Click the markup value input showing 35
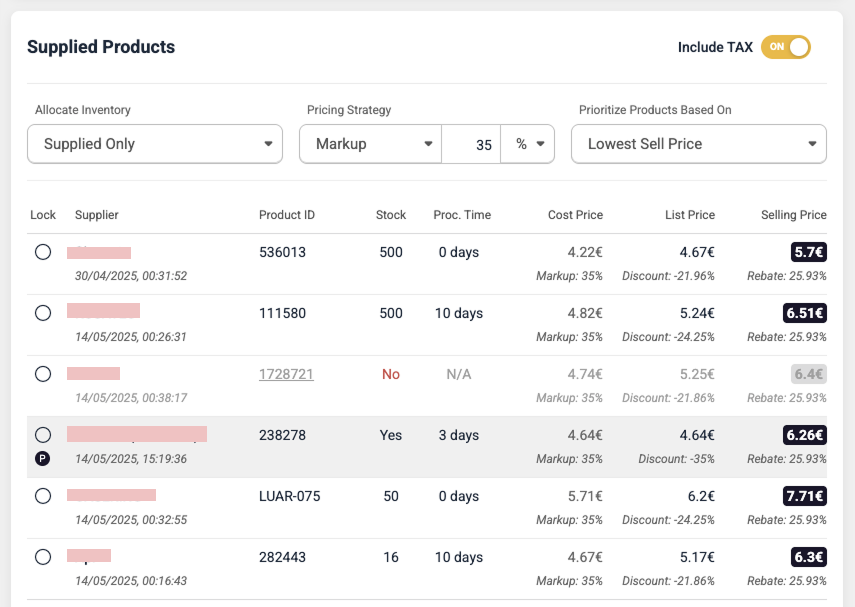Viewport: 855px width, 607px height. 472,143
